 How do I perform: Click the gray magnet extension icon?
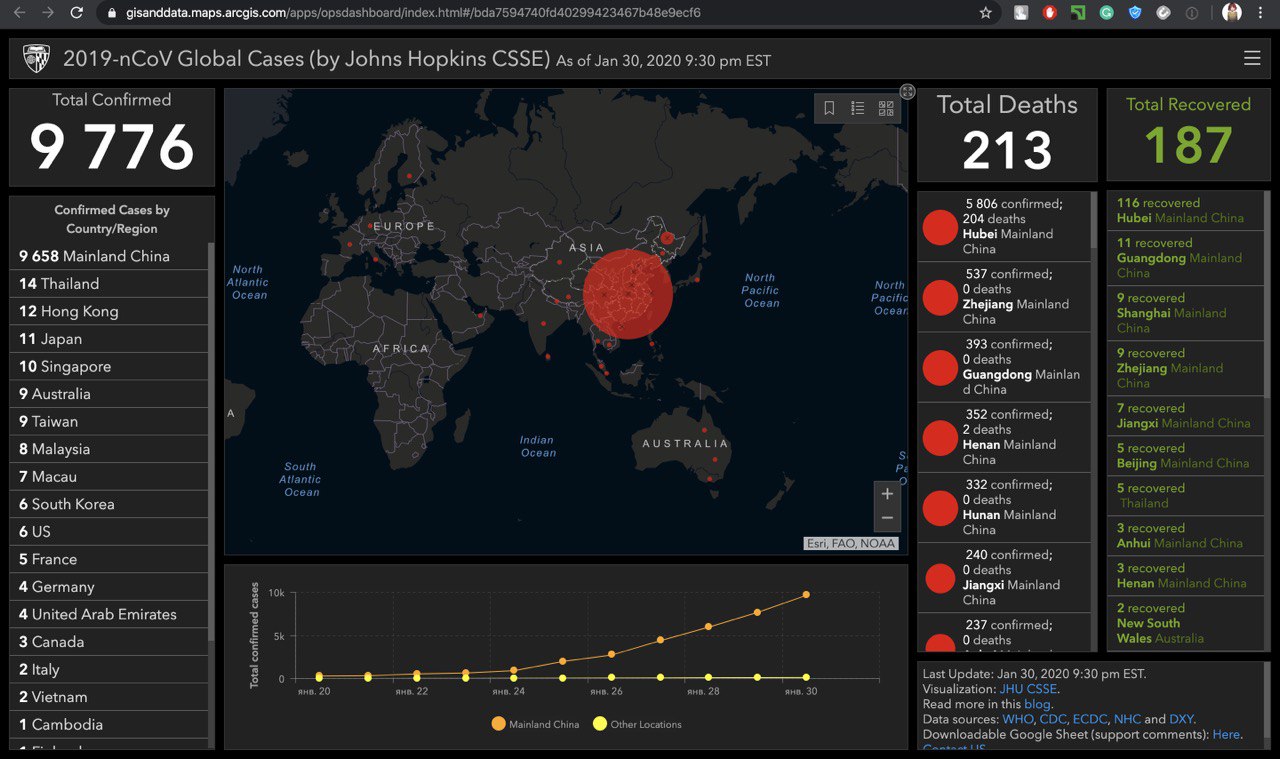tap(1163, 13)
